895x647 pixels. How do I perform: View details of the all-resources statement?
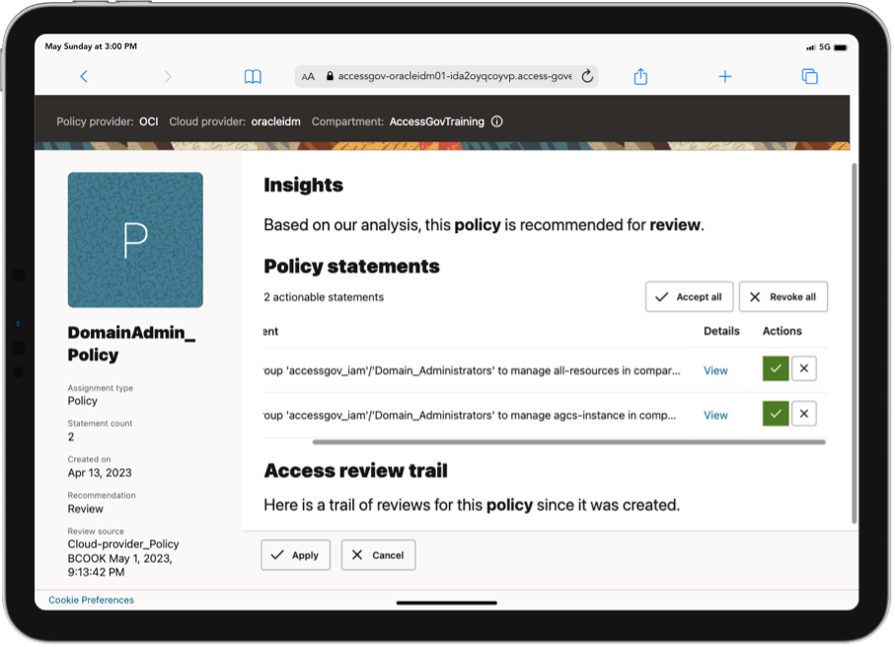click(715, 369)
